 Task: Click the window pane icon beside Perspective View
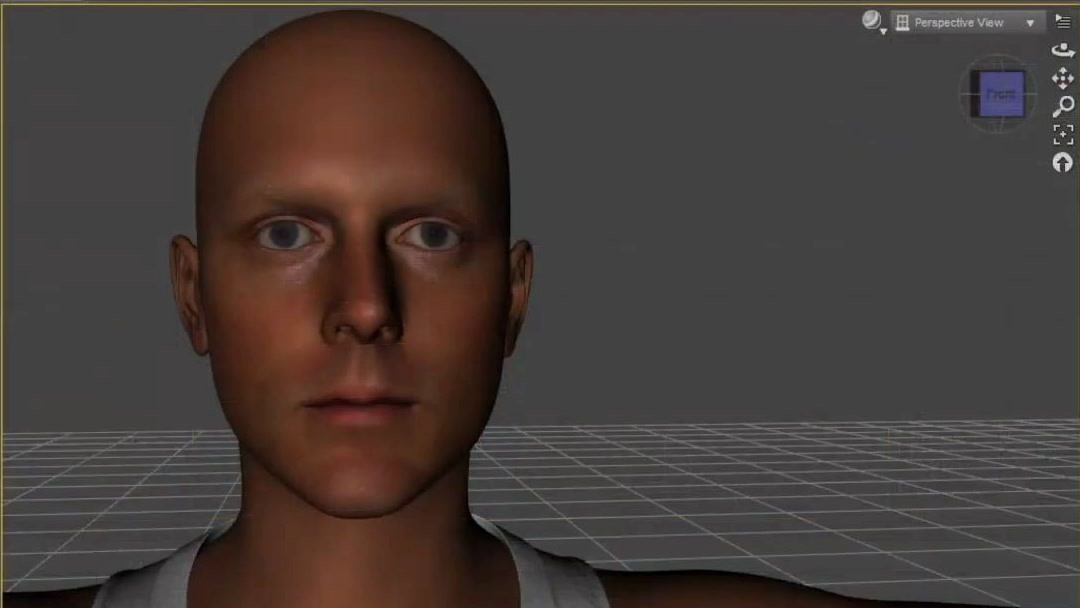tap(902, 21)
